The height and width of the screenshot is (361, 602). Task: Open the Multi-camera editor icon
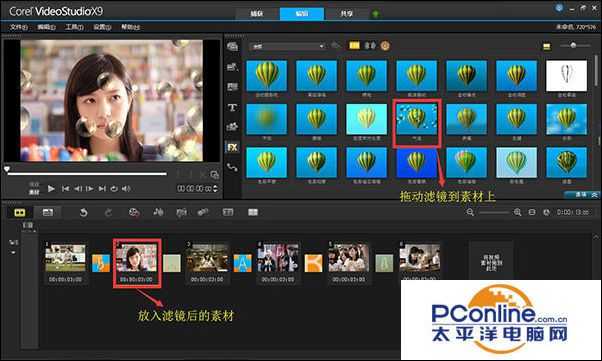(253, 212)
